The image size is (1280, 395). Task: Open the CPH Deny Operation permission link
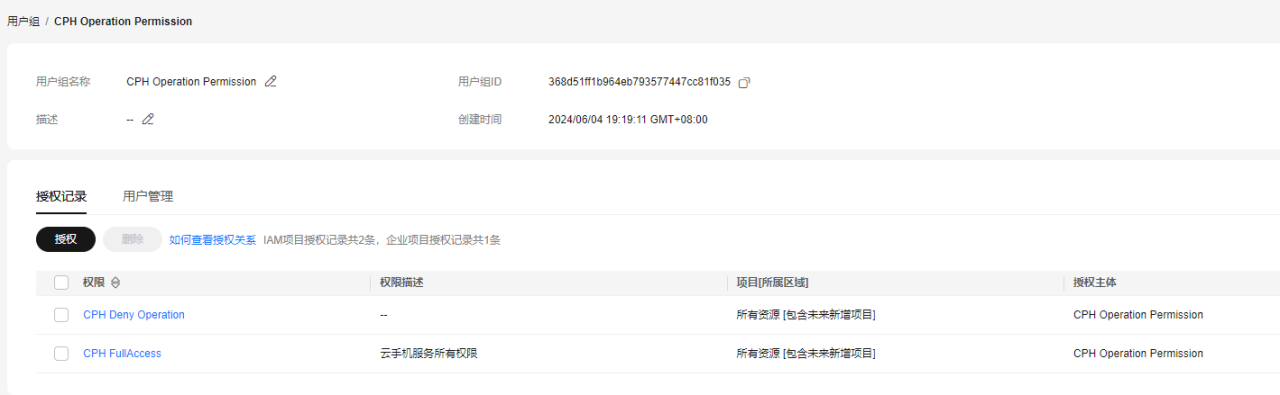coord(134,315)
